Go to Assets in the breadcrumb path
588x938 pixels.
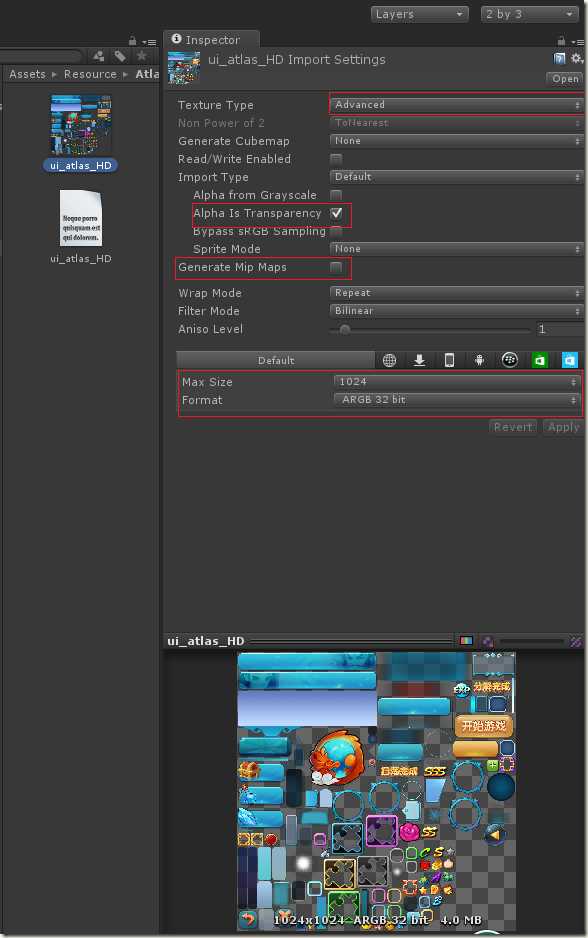coord(28,74)
